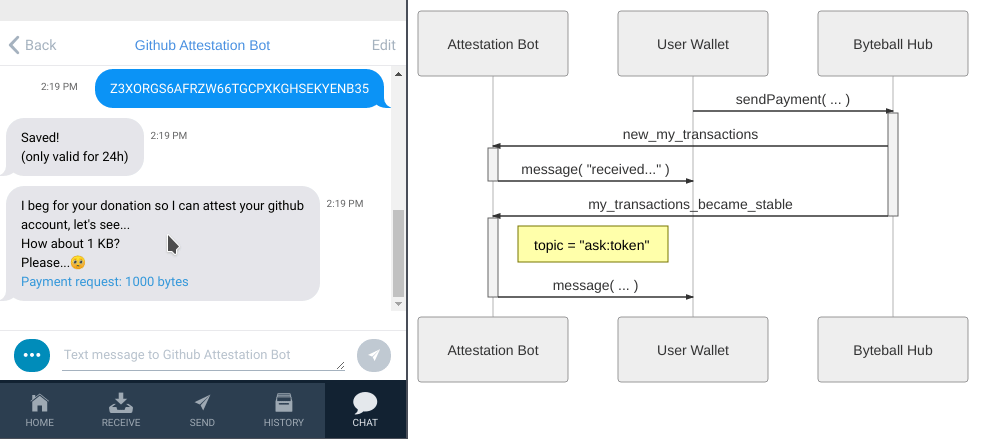Open the History tab

283,411
